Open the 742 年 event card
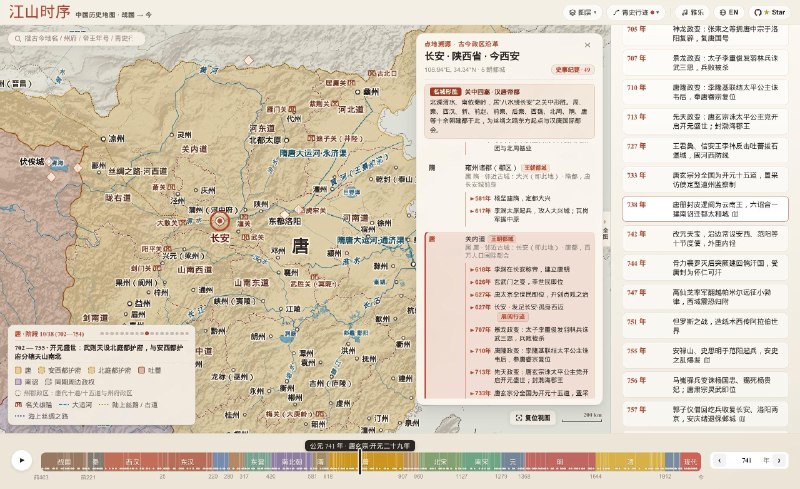This screenshot has height=489, width=800. click(705, 238)
